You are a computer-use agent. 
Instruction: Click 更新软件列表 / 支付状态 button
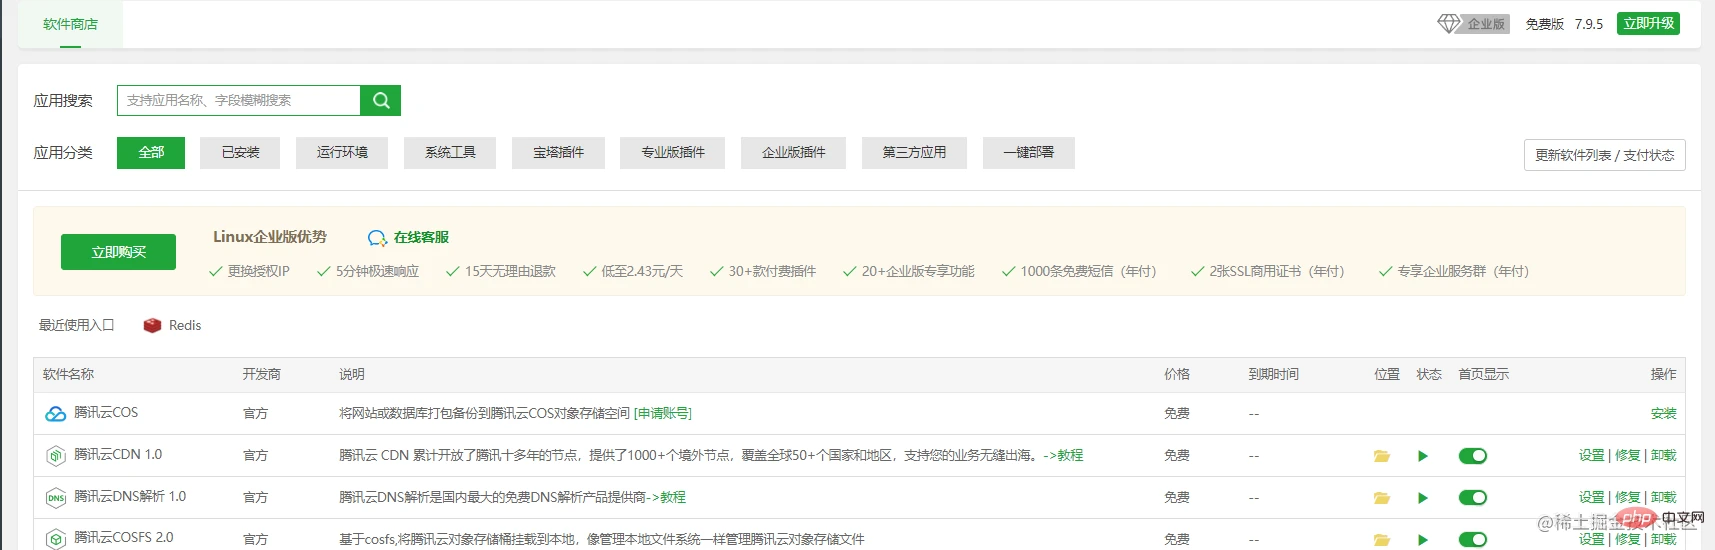(x=1604, y=155)
